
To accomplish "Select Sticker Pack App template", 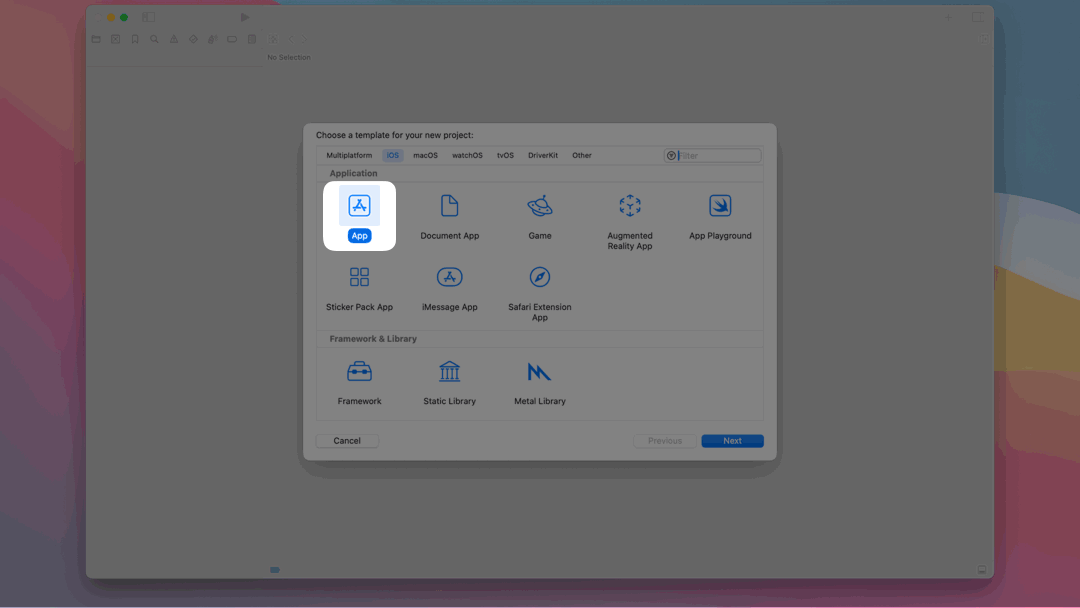I will [x=359, y=277].
